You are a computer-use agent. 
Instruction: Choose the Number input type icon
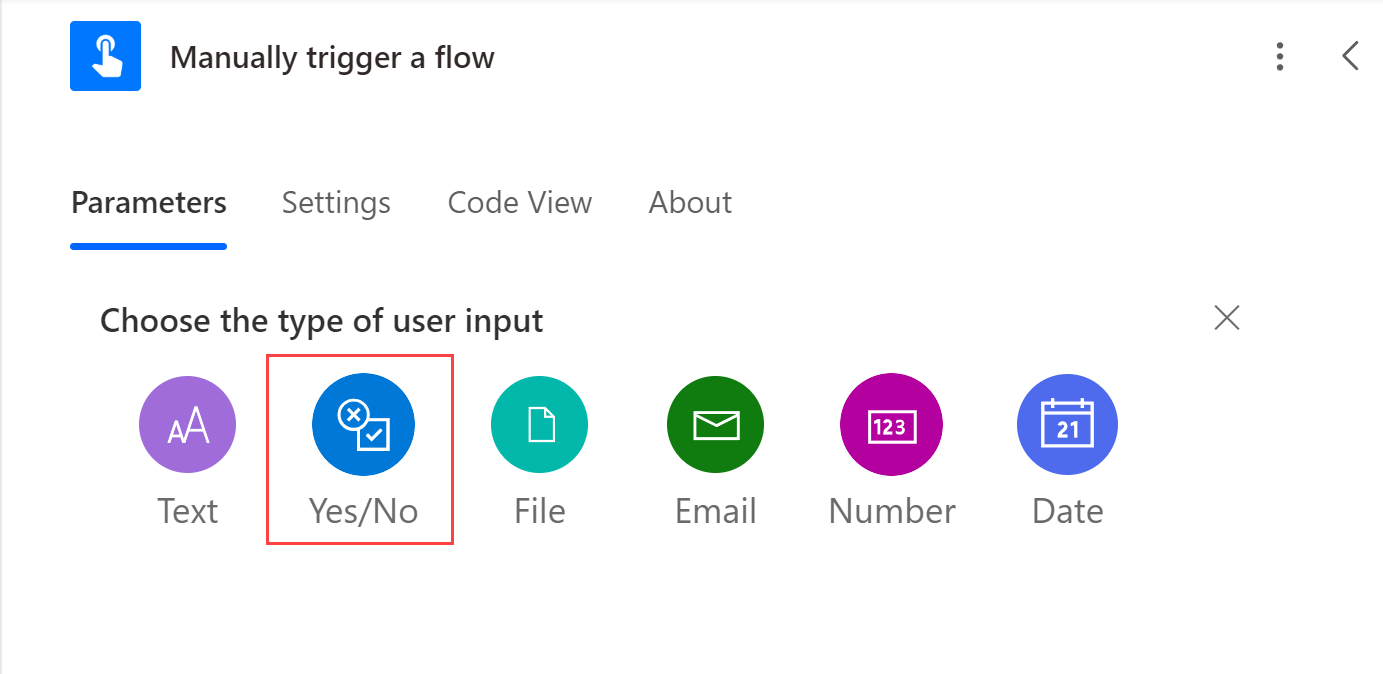(891, 424)
